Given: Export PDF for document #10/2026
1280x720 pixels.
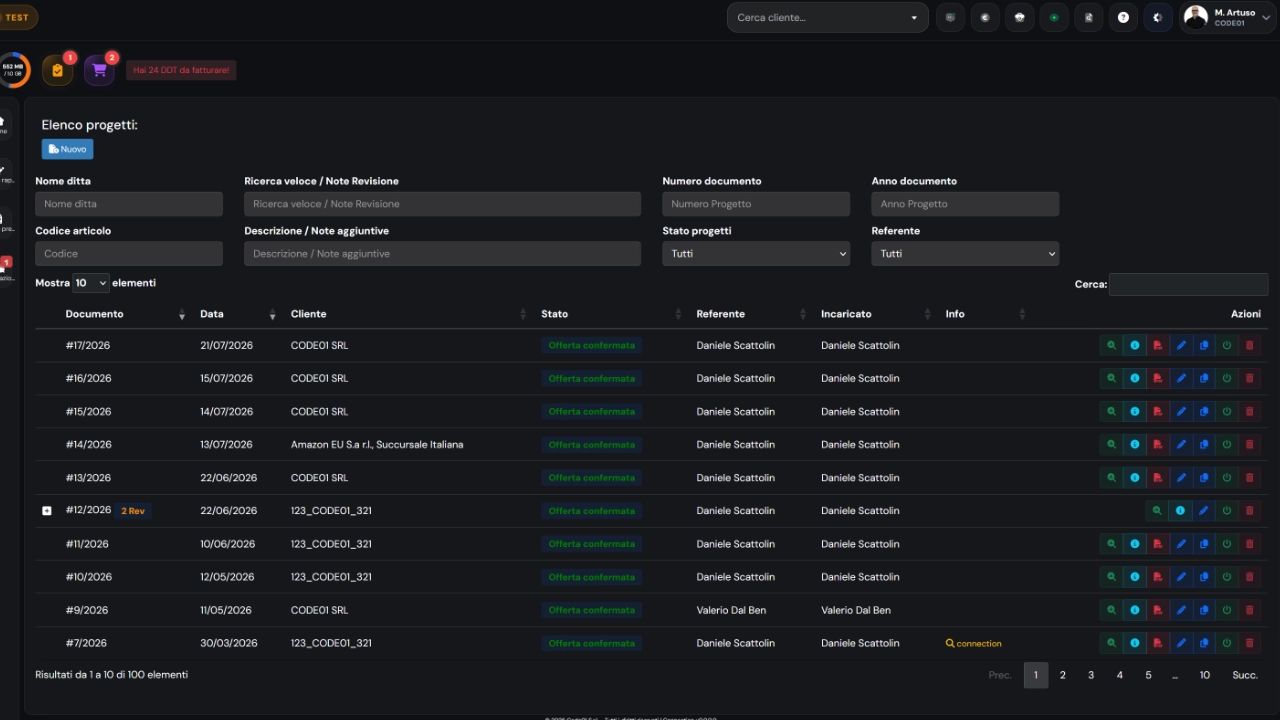Looking at the screenshot, I should point(1157,577).
